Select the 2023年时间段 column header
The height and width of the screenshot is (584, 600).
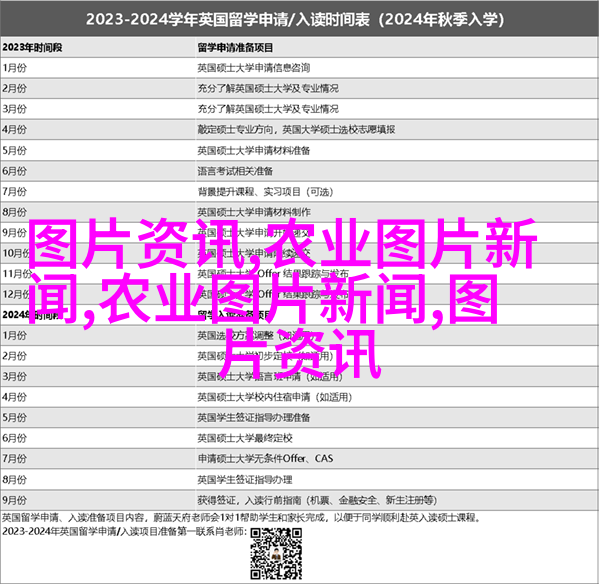tap(32, 47)
